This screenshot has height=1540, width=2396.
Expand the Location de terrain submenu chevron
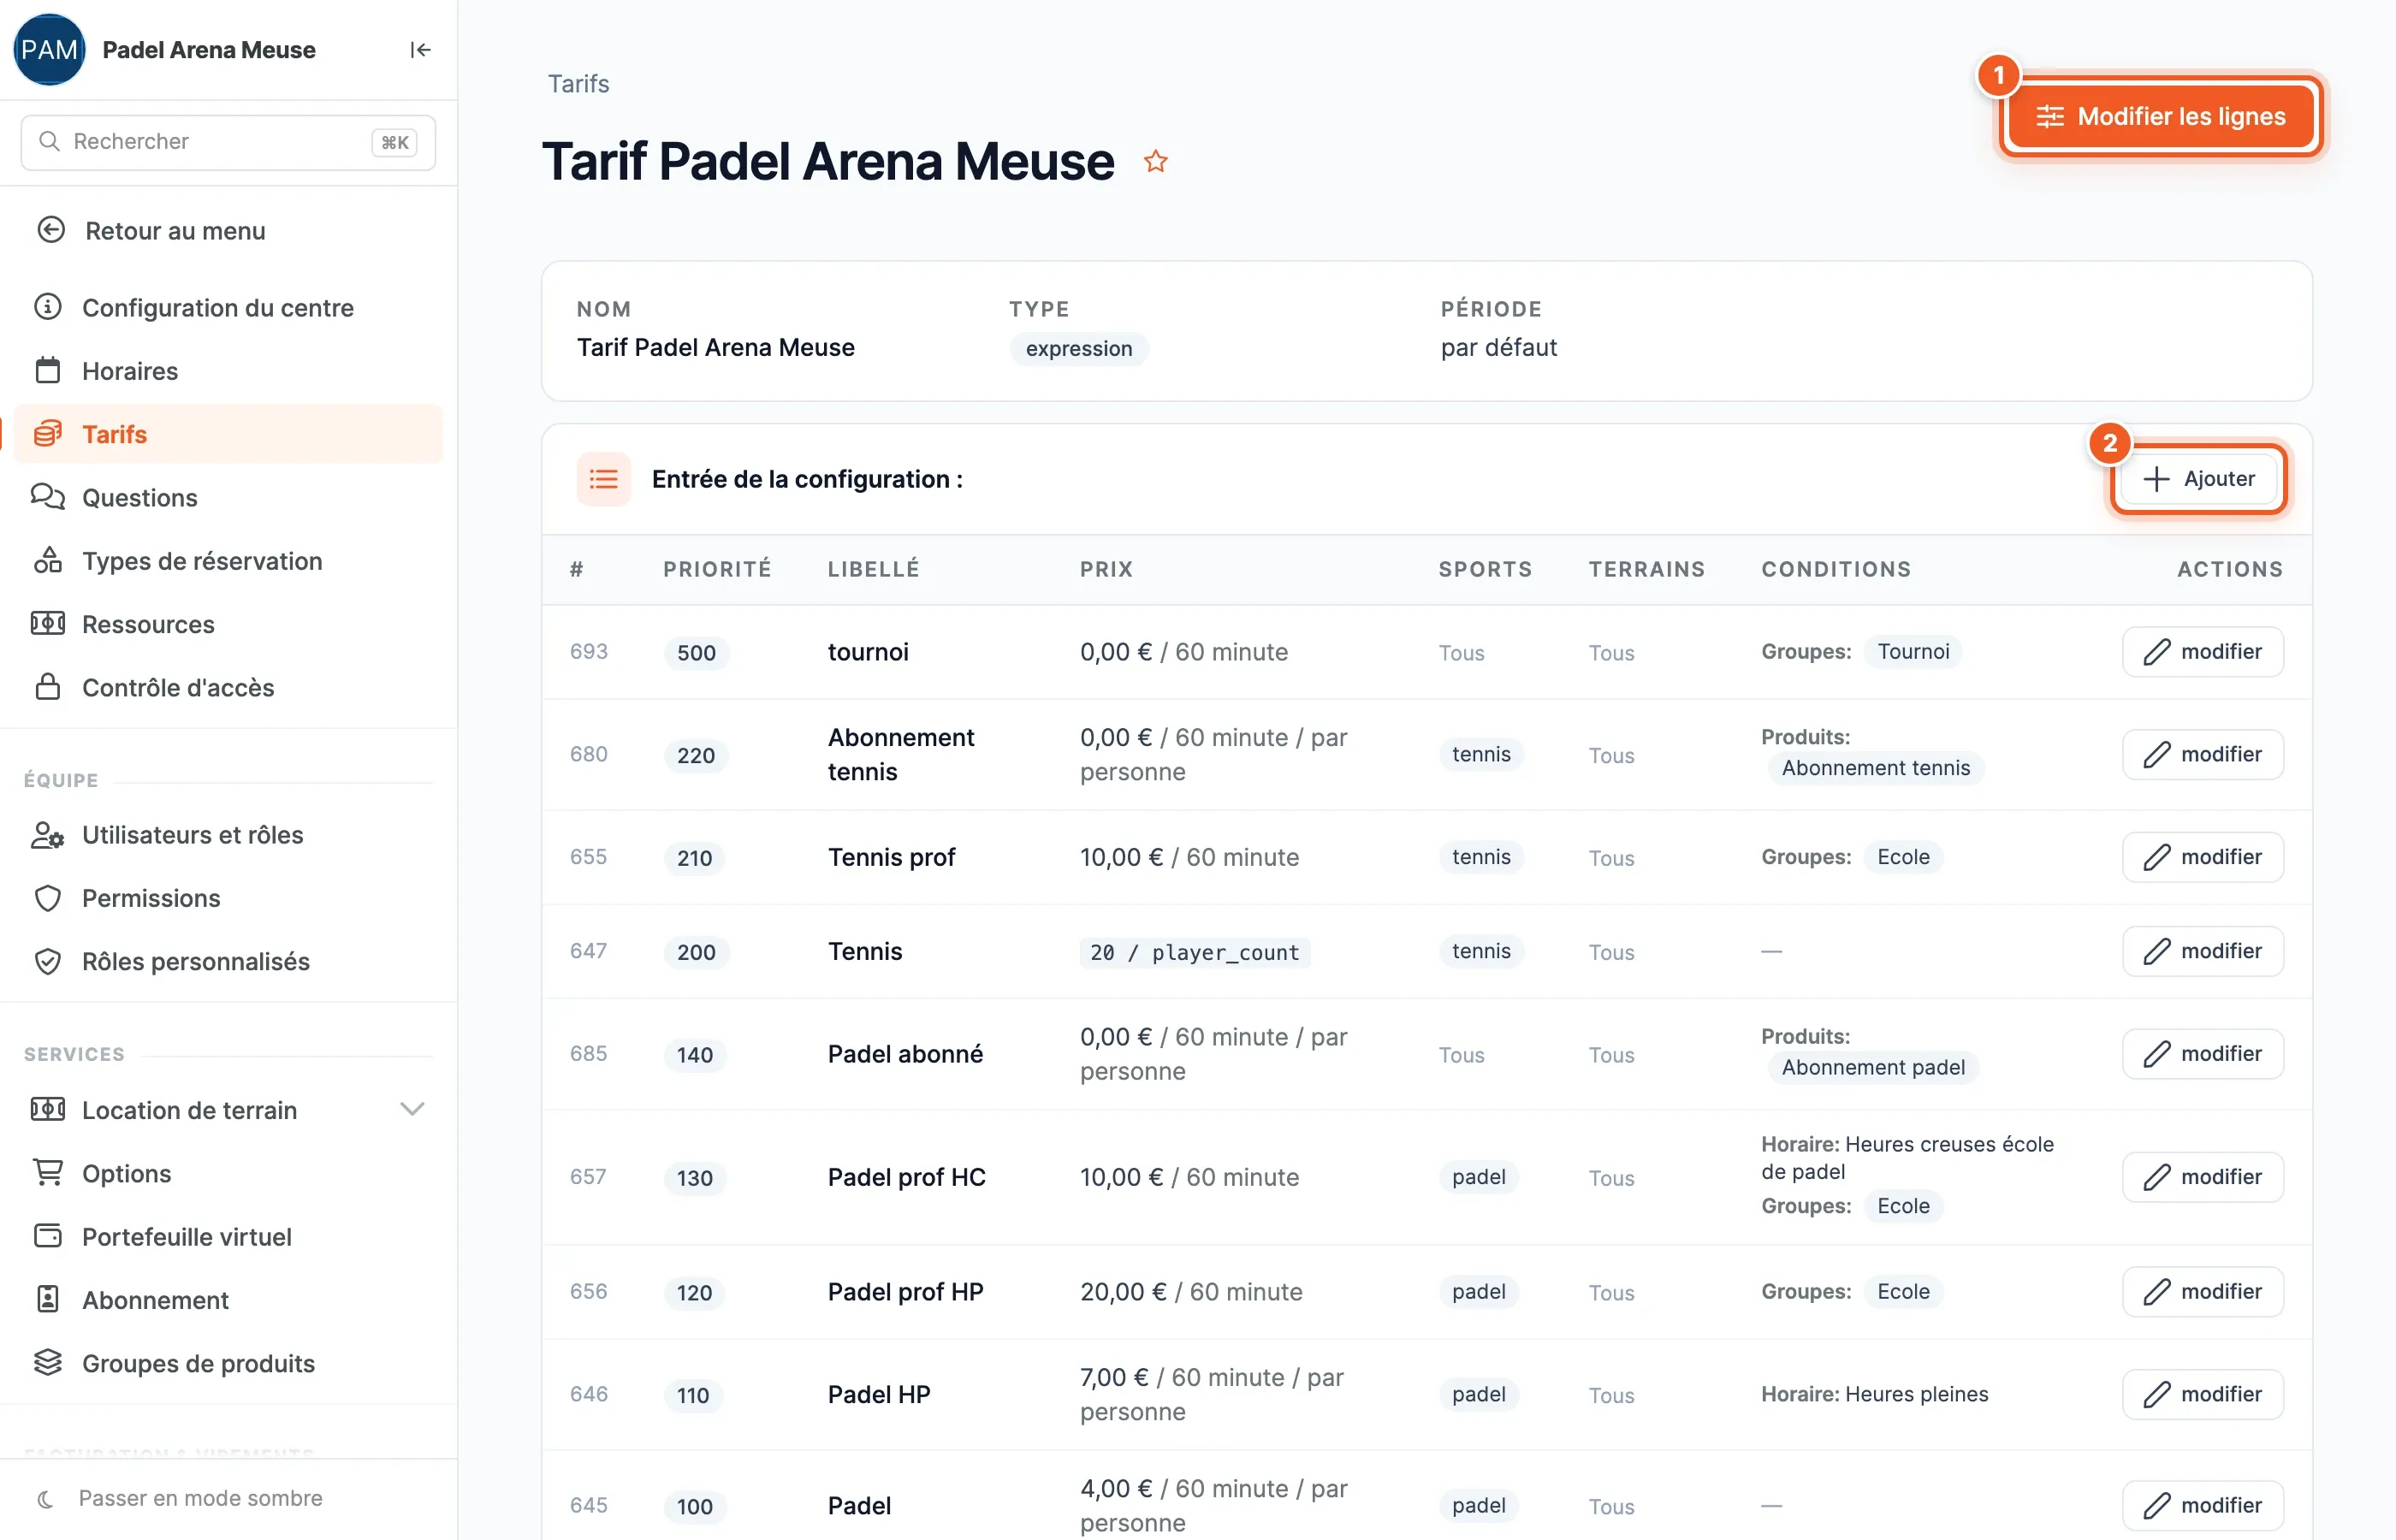pyautogui.click(x=412, y=1109)
